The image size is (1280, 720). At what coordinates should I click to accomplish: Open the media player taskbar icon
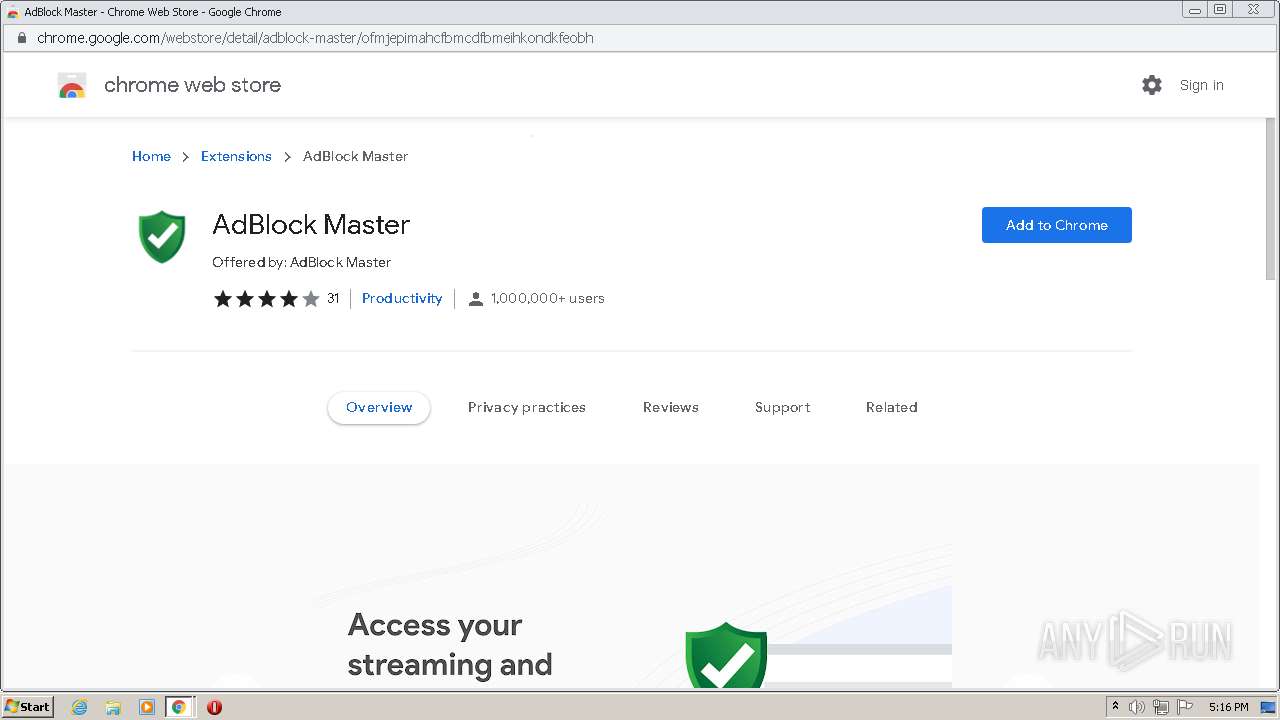point(146,707)
